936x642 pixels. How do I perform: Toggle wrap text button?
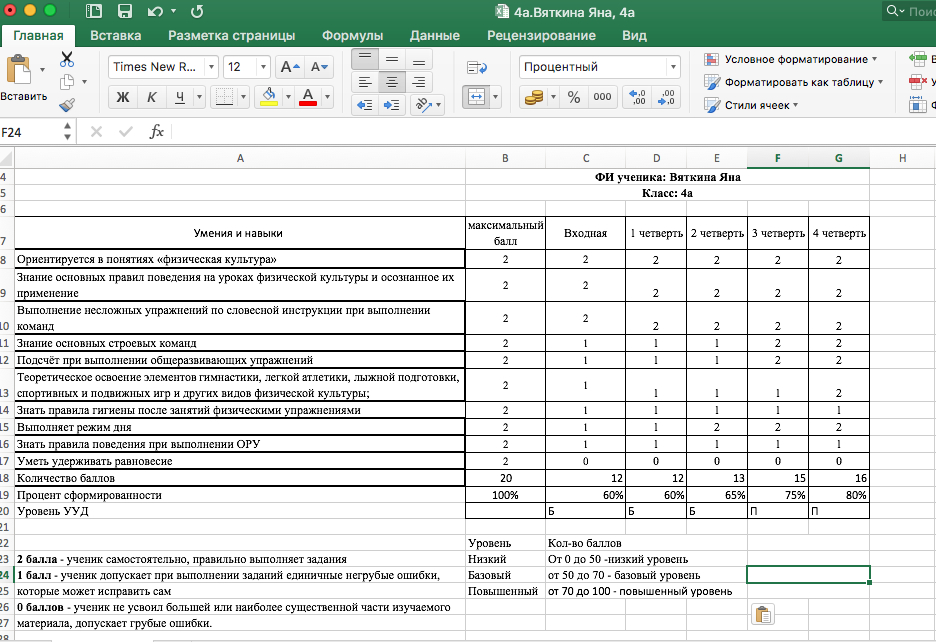click(477, 67)
